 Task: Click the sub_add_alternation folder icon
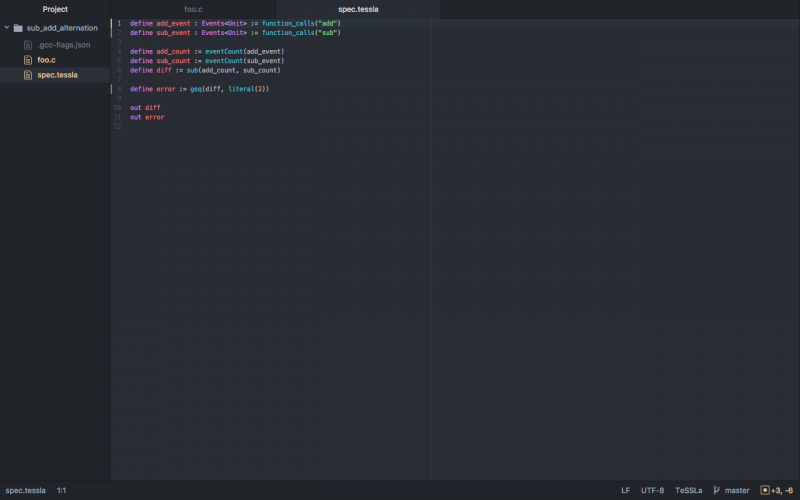(18, 28)
